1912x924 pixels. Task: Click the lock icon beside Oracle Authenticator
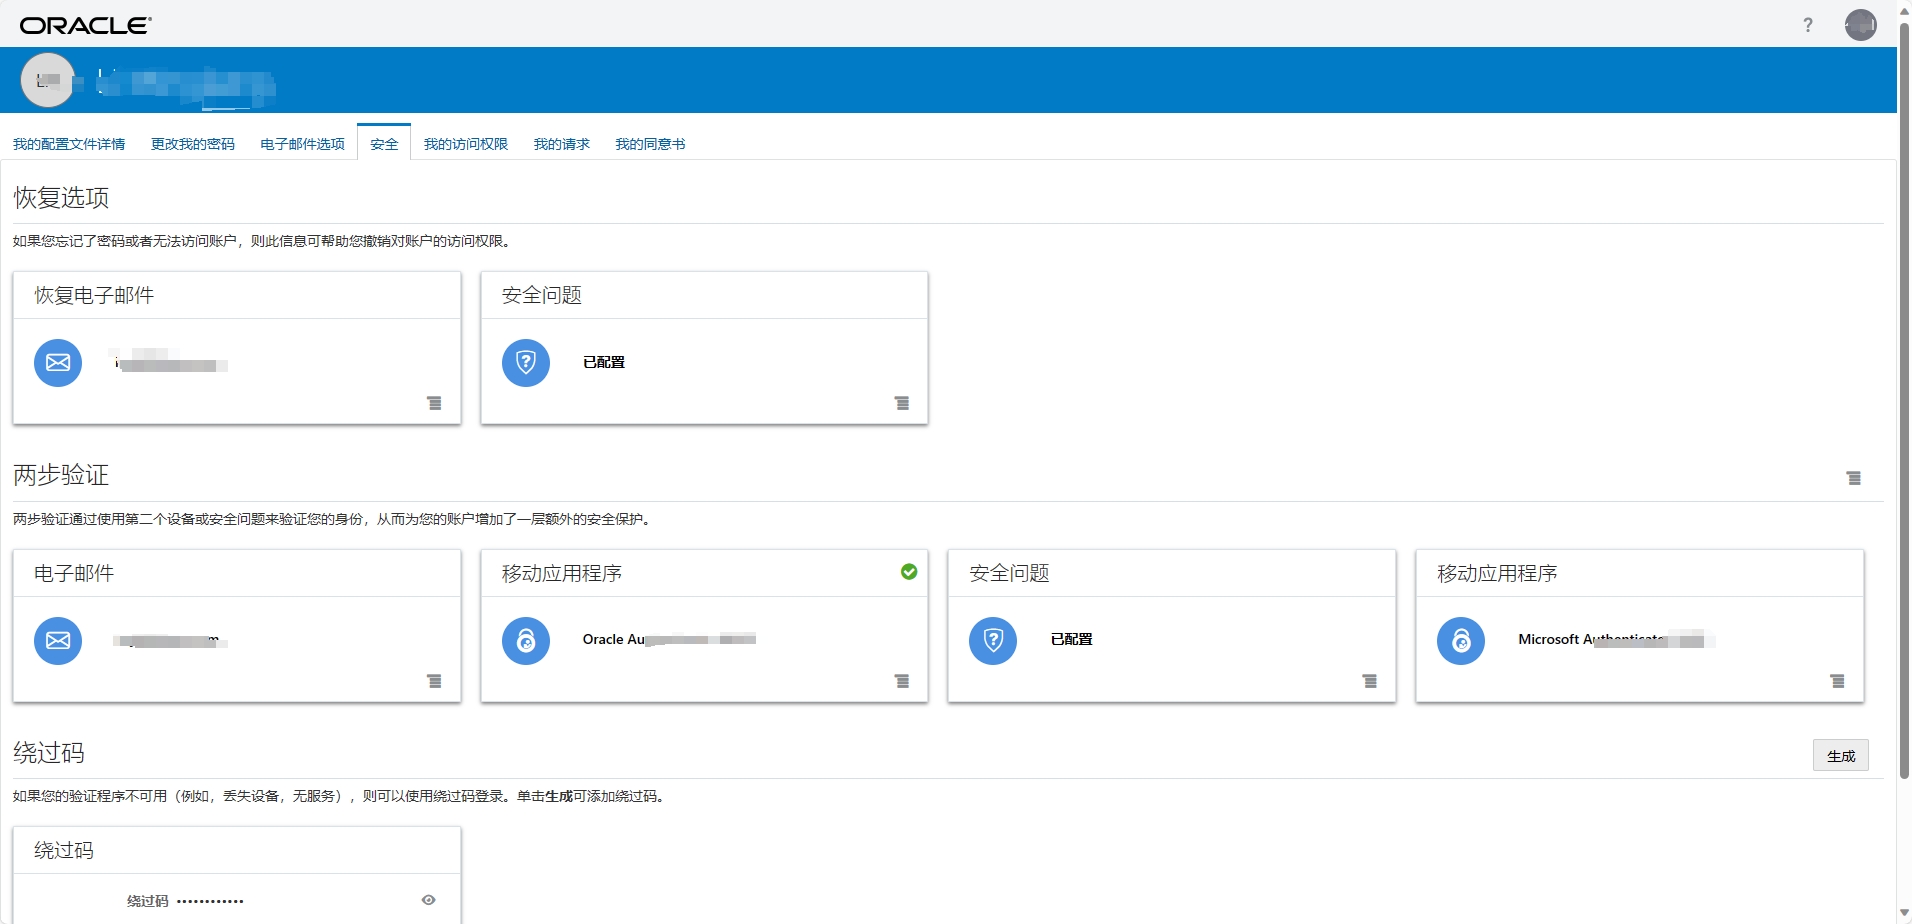(x=526, y=641)
